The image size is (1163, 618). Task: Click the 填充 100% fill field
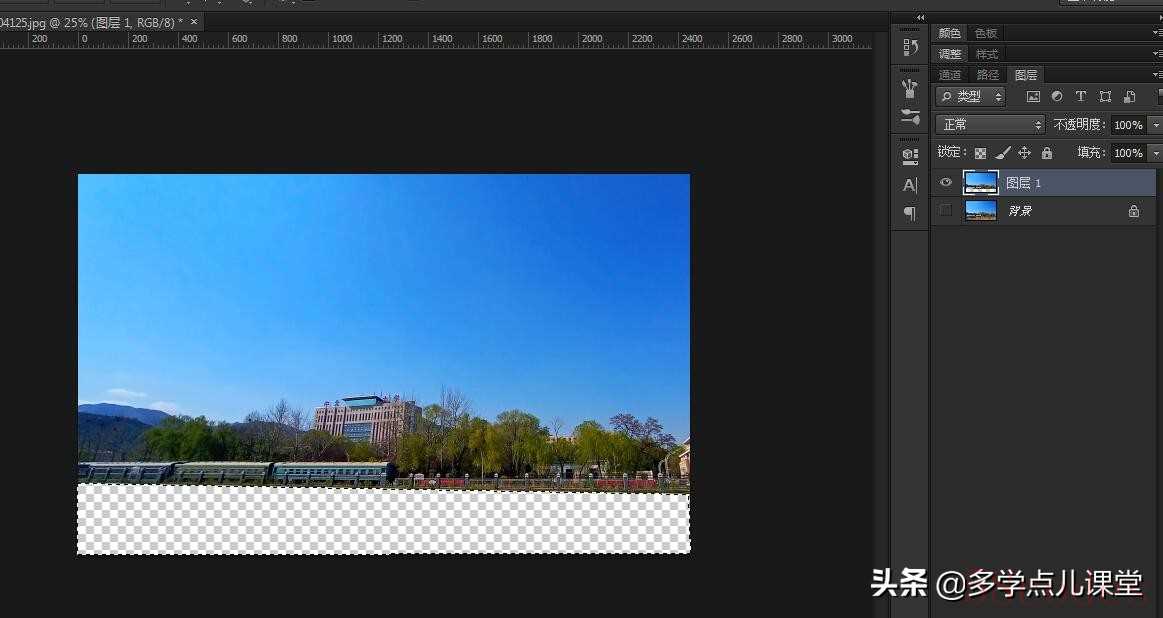(x=1128, y=153)
